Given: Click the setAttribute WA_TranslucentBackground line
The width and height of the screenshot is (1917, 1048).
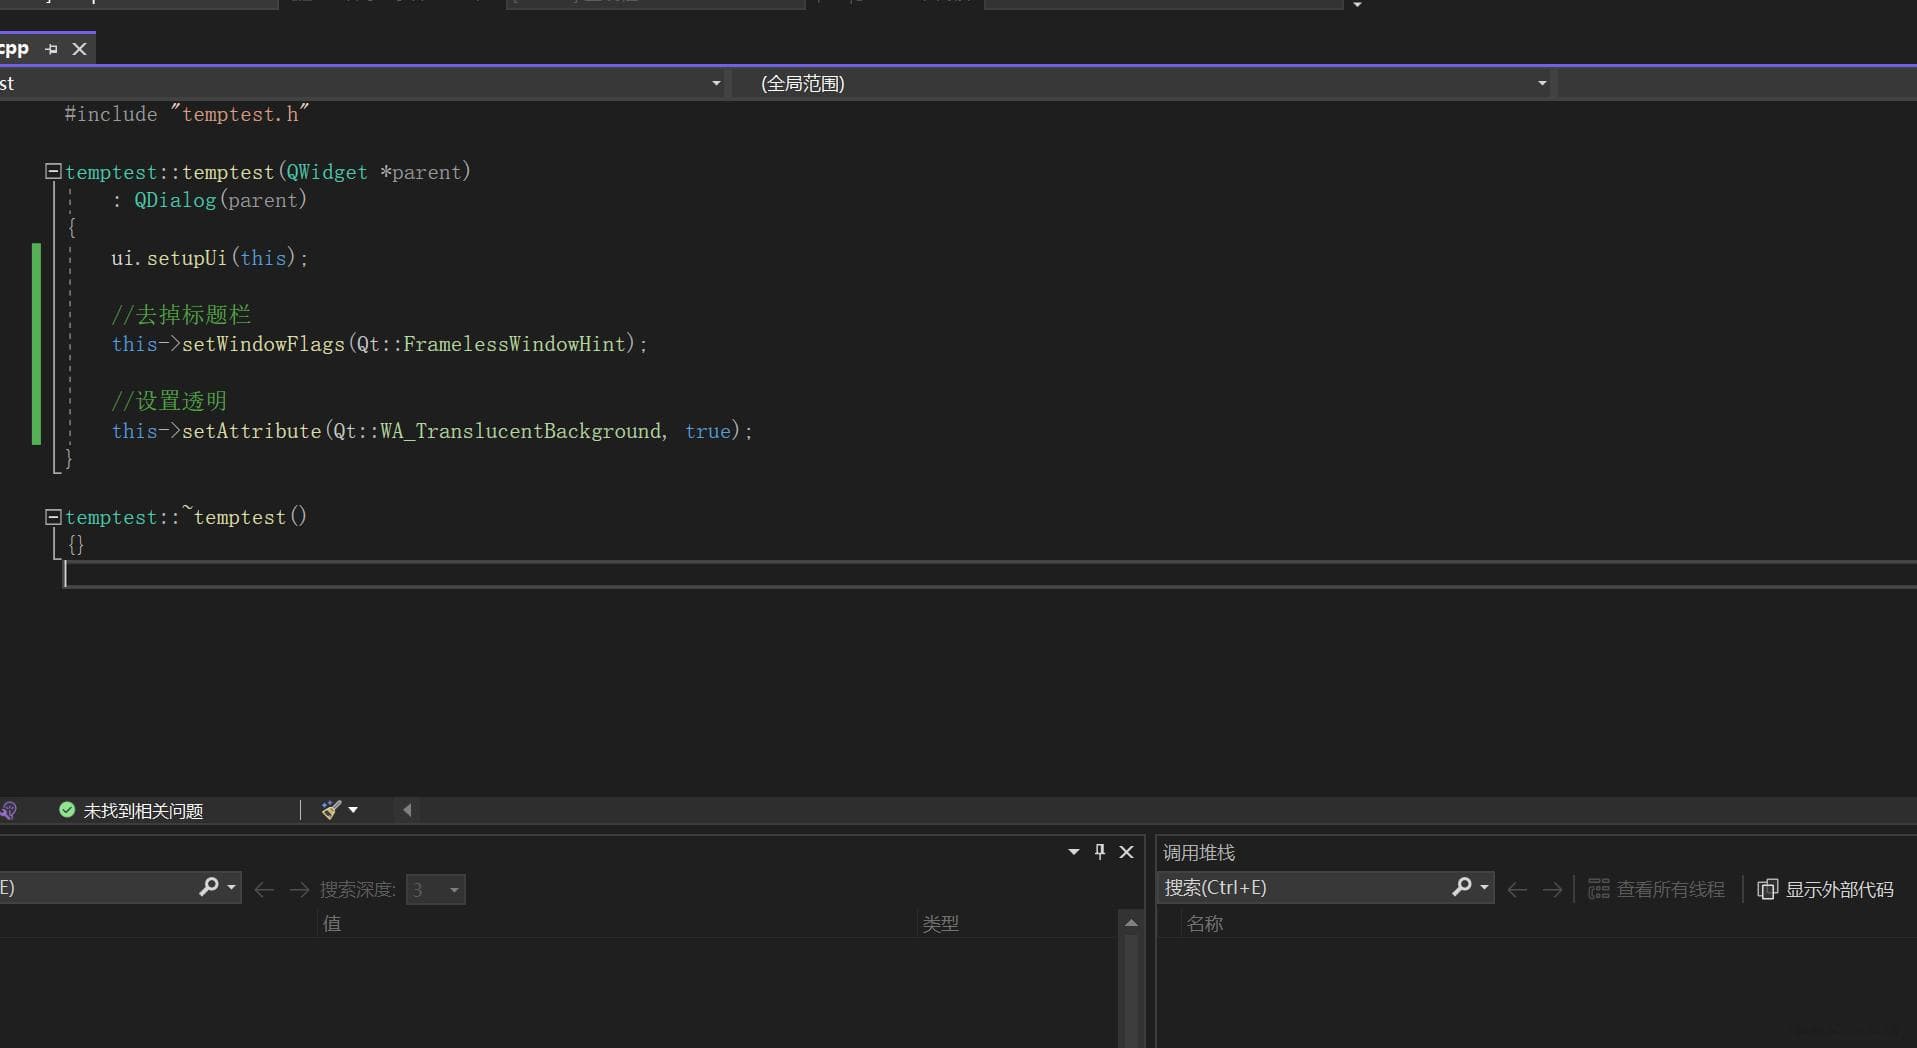Looking at the screenshot, I should [x=432, y=431].
